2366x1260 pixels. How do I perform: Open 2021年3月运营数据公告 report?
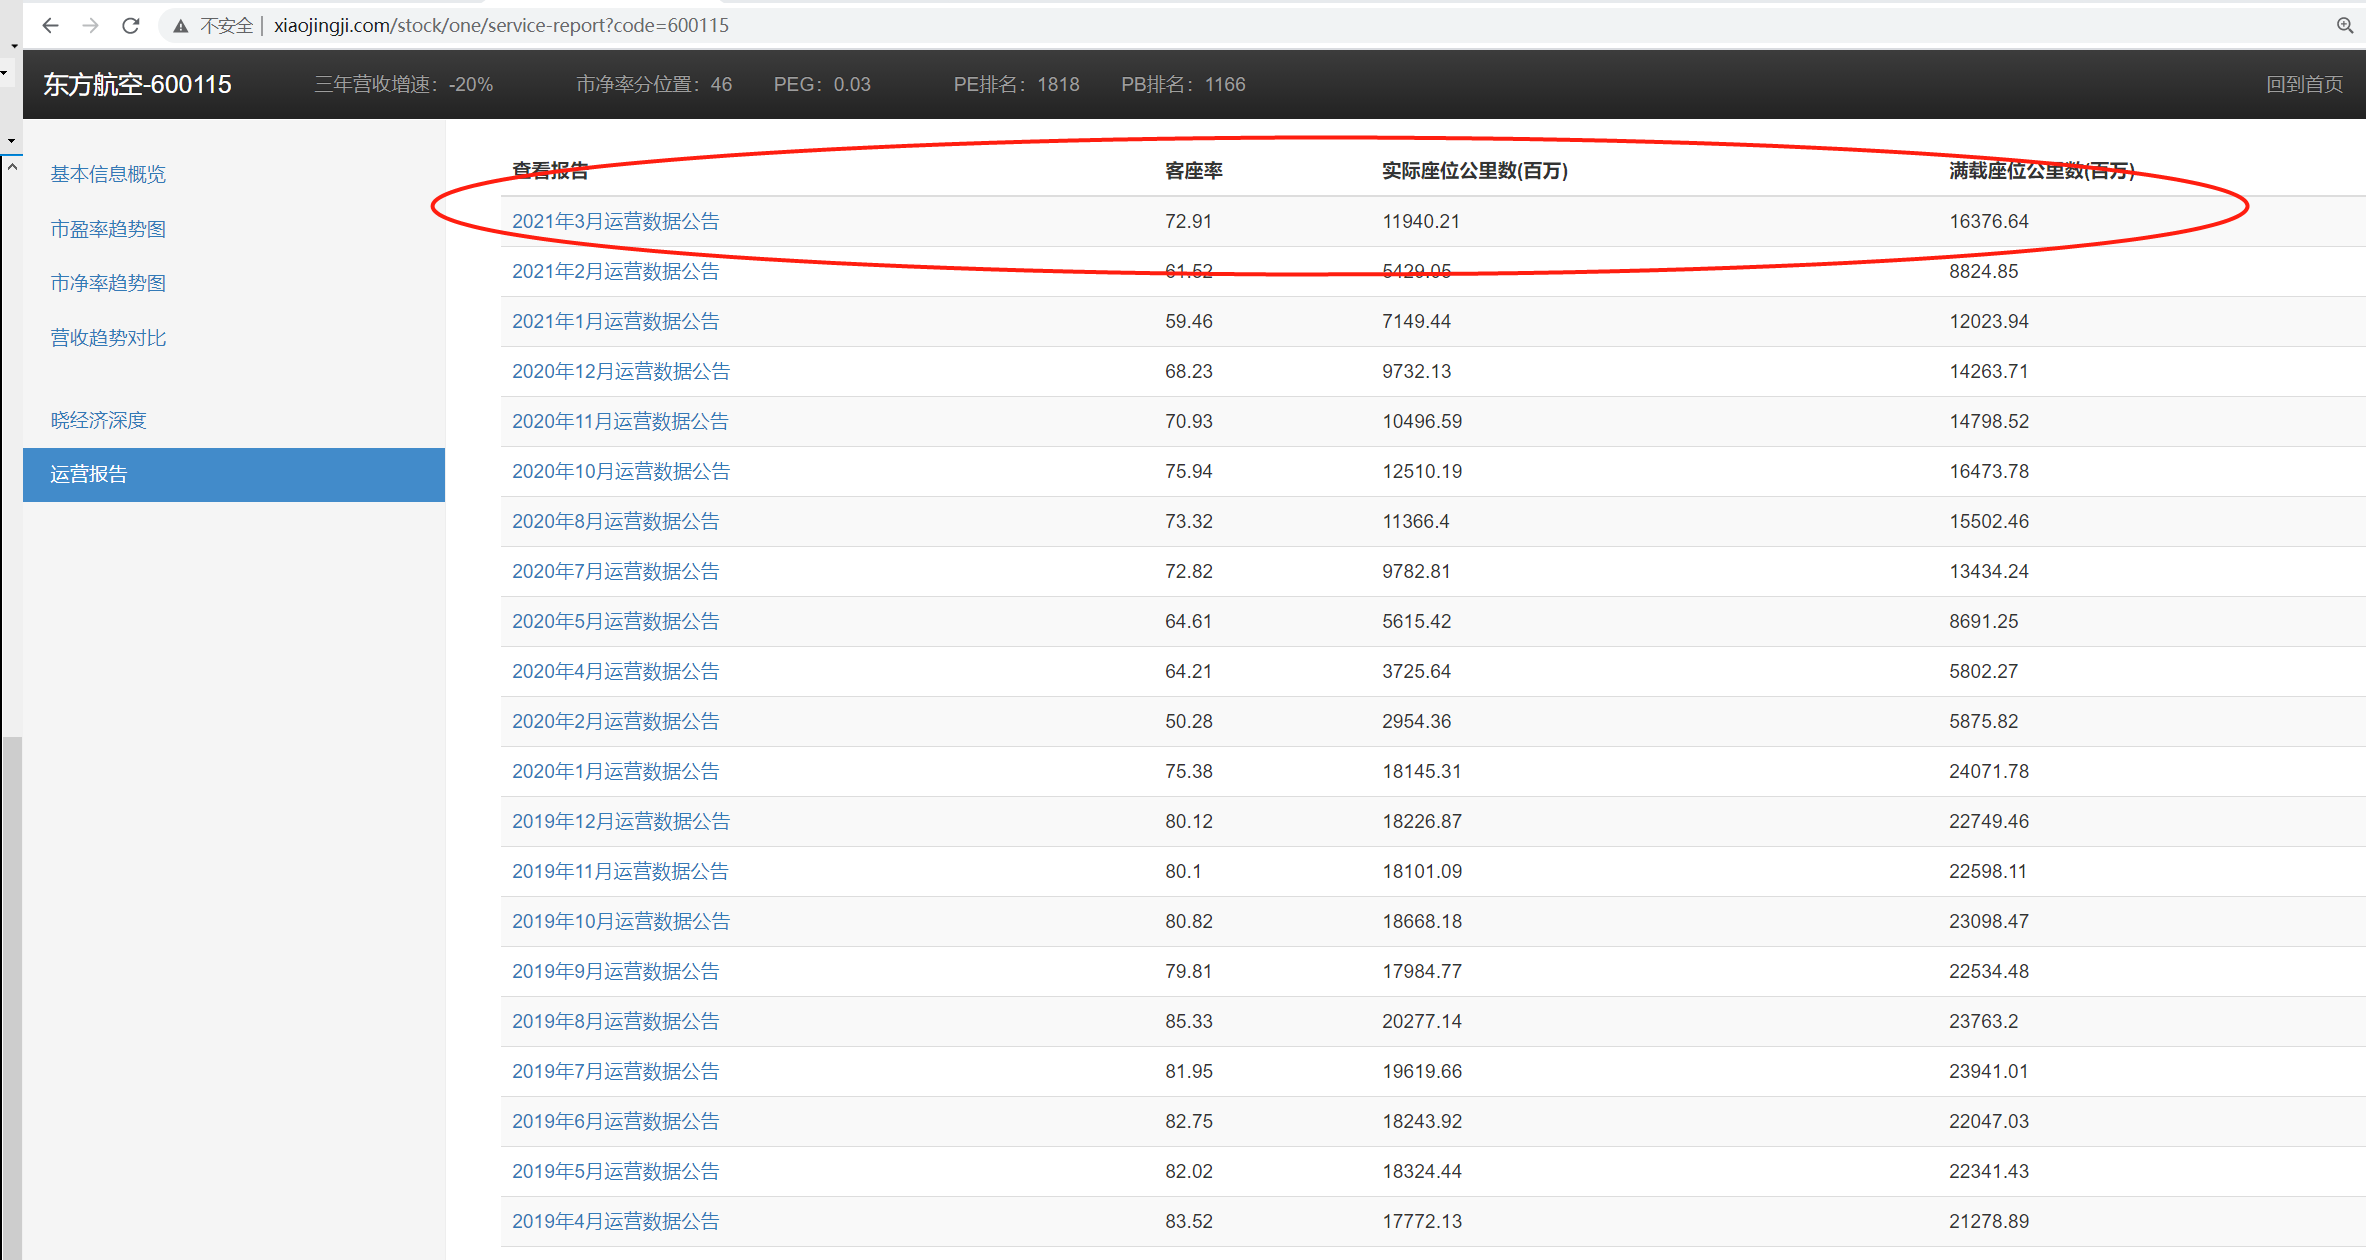pos(615,221)
